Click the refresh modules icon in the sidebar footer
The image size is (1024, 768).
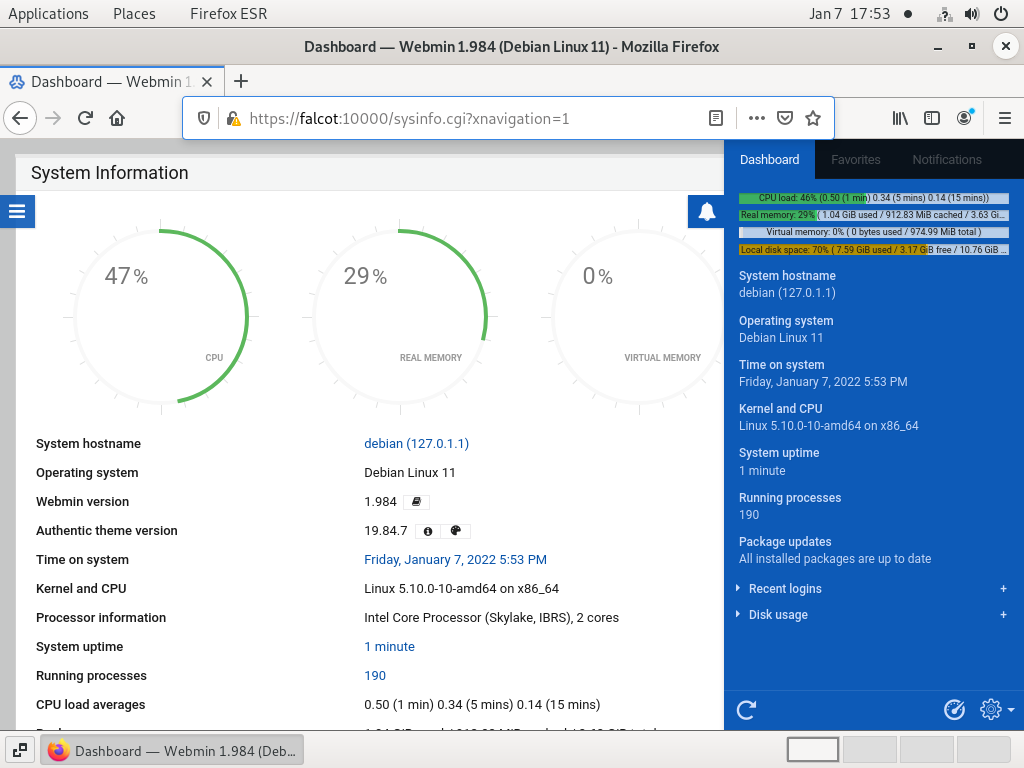[745, 710]
